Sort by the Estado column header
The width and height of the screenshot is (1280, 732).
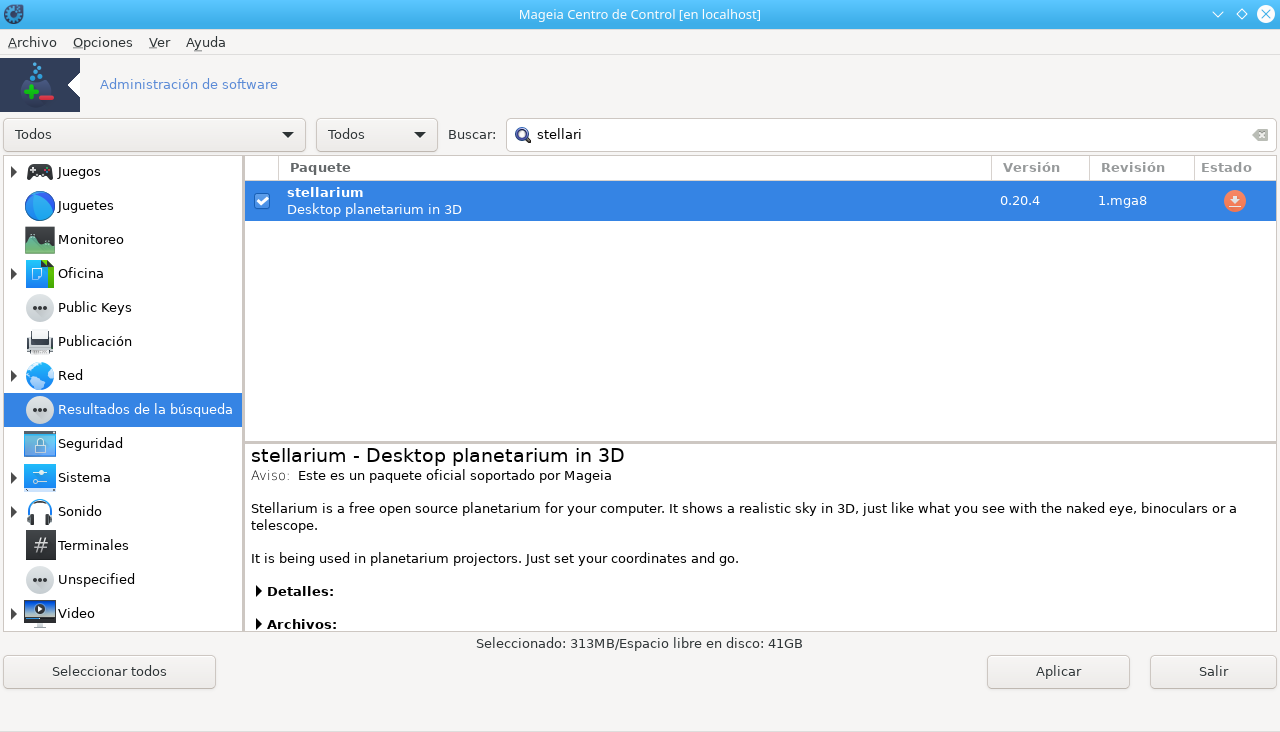tap(1235, 168)
